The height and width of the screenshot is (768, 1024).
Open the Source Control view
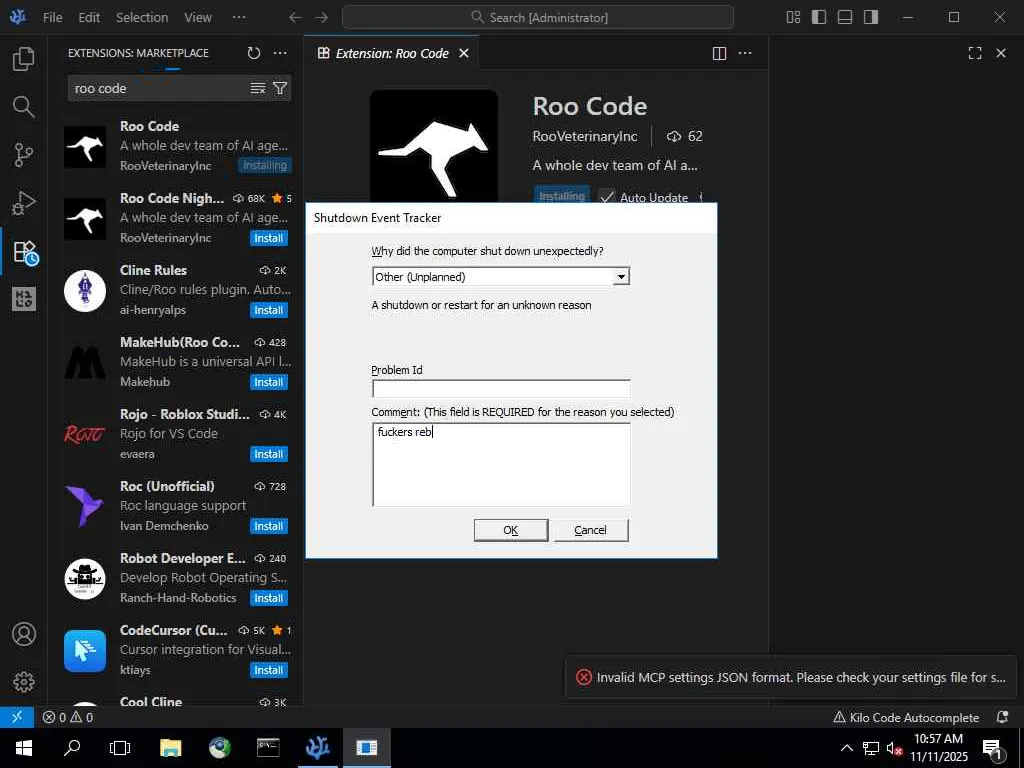(24, 155)
